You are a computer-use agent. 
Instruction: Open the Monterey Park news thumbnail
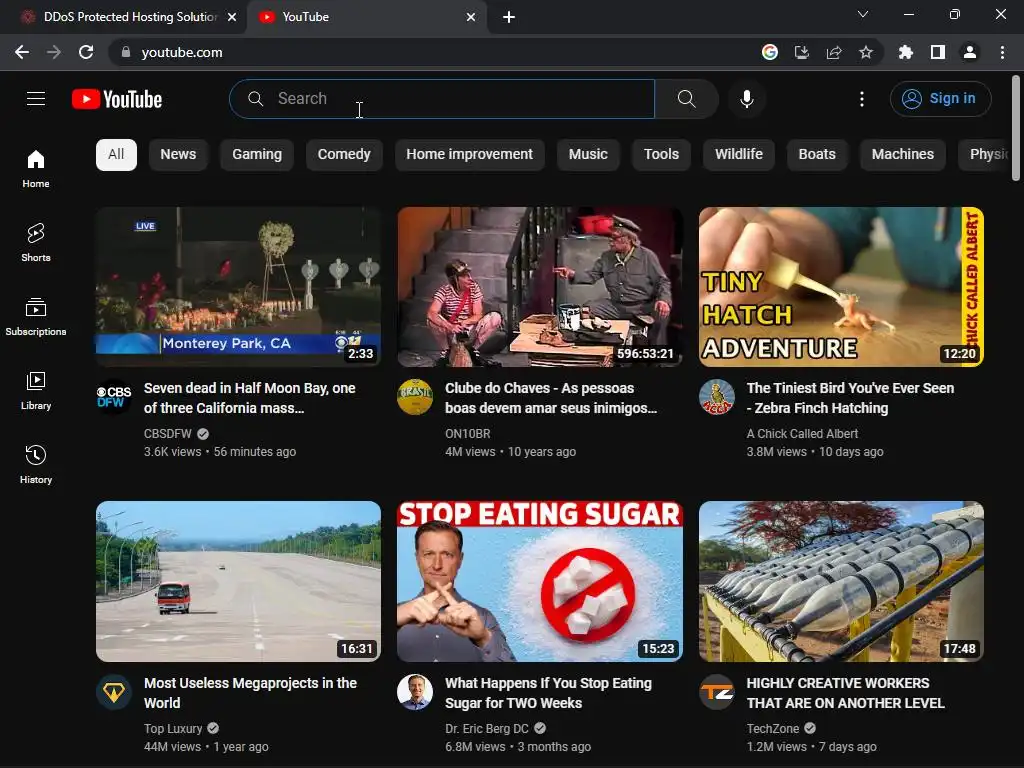[x=238, y=287]
